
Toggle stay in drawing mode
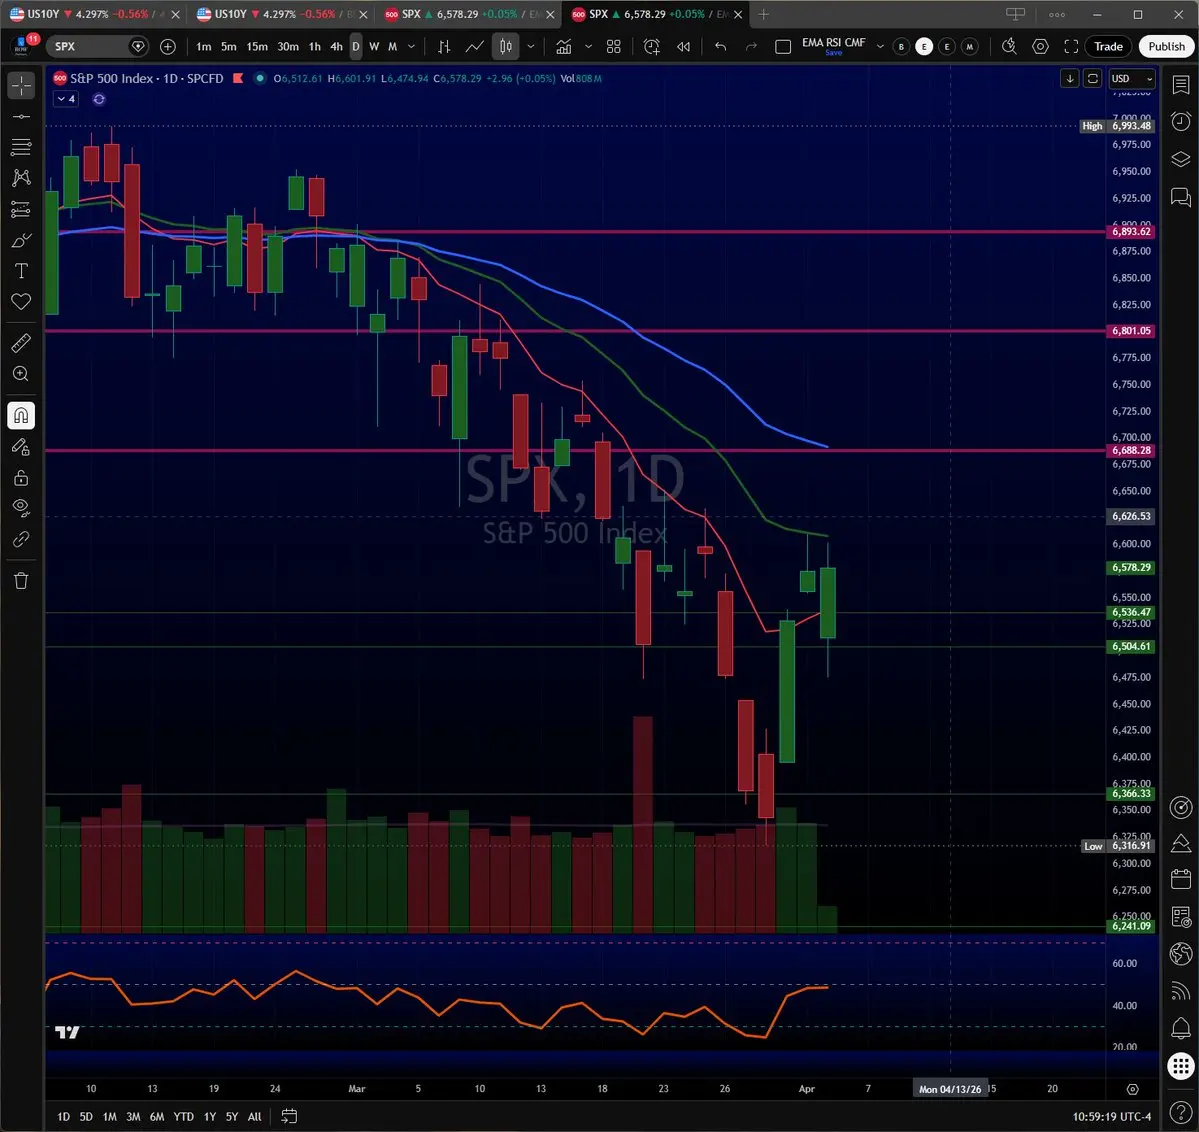[21, 447]
